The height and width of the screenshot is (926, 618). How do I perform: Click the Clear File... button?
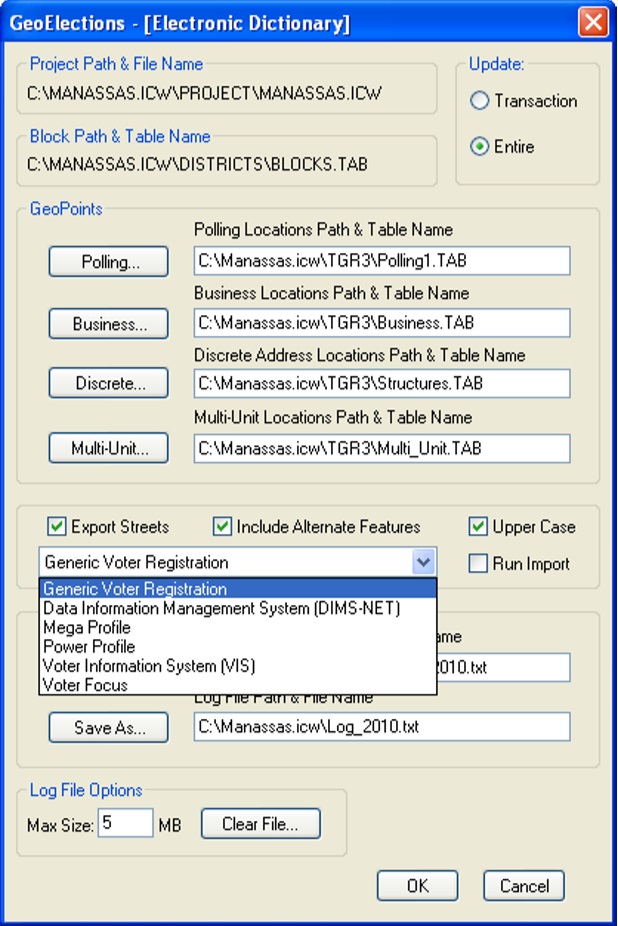[261, 825]
